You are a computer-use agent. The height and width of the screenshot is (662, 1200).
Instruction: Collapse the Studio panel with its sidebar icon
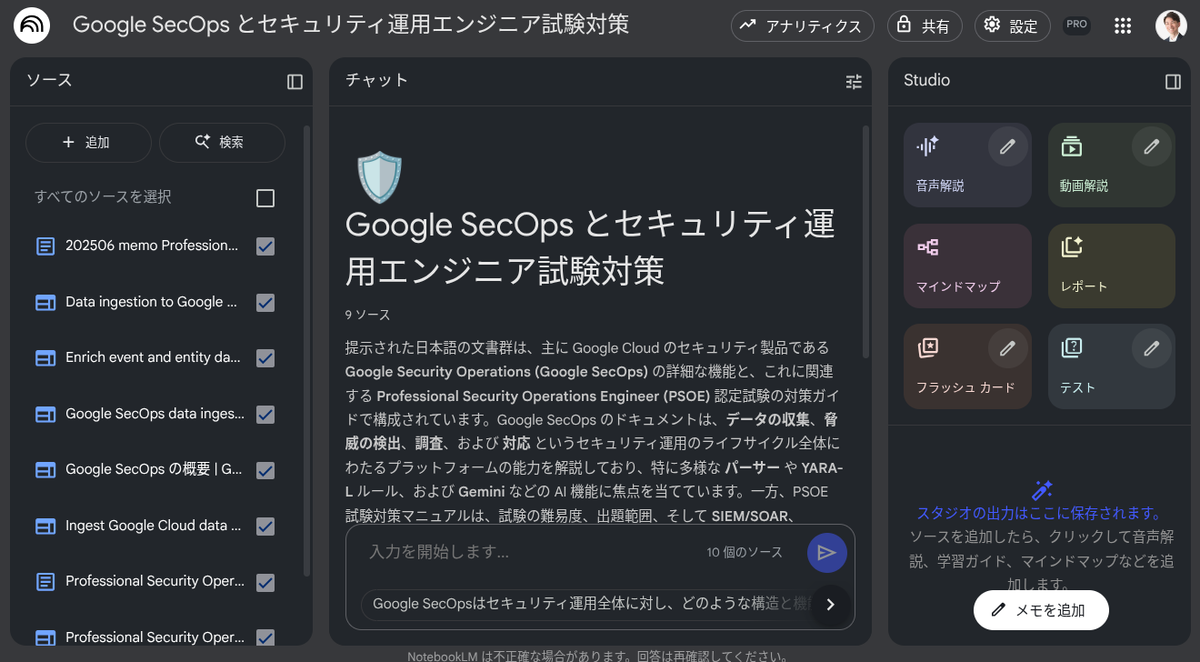[x=1173, y=82]
